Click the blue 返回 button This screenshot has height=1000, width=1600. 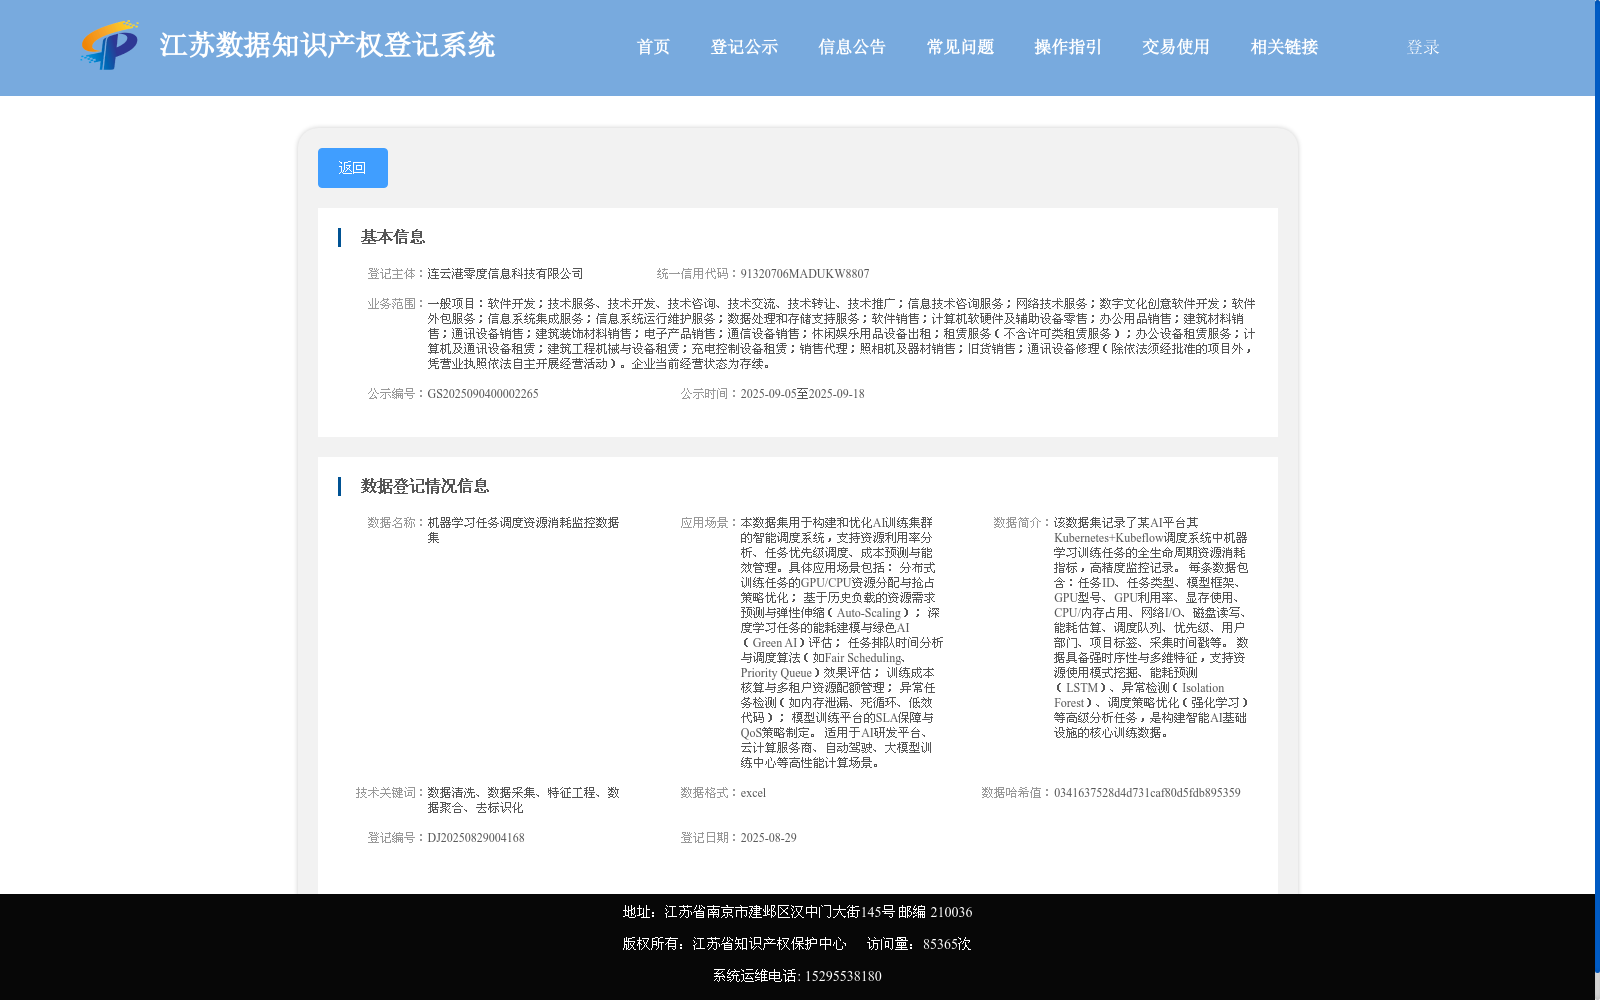tap(353, 168)
